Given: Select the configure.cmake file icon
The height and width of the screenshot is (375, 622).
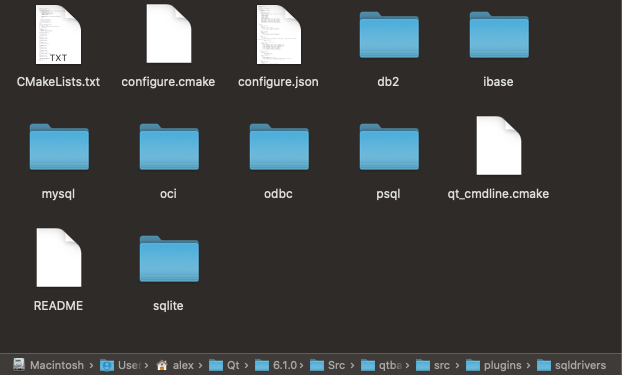Looking at the screenshot, I should pos(169,34).
